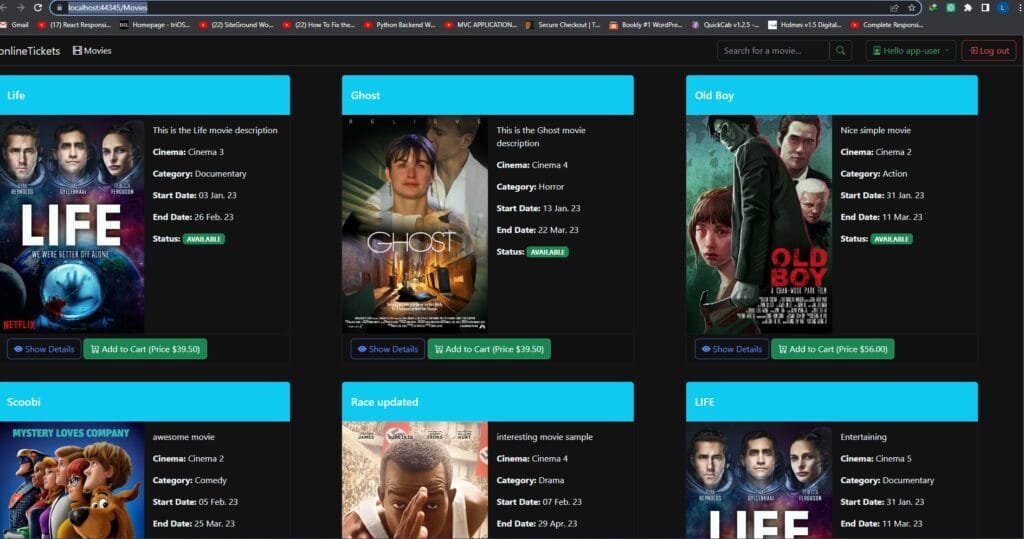This screenshot has height=539, width=1024.
Task: Click the Ghost movie poster
Action: click(x=415, y=223)
